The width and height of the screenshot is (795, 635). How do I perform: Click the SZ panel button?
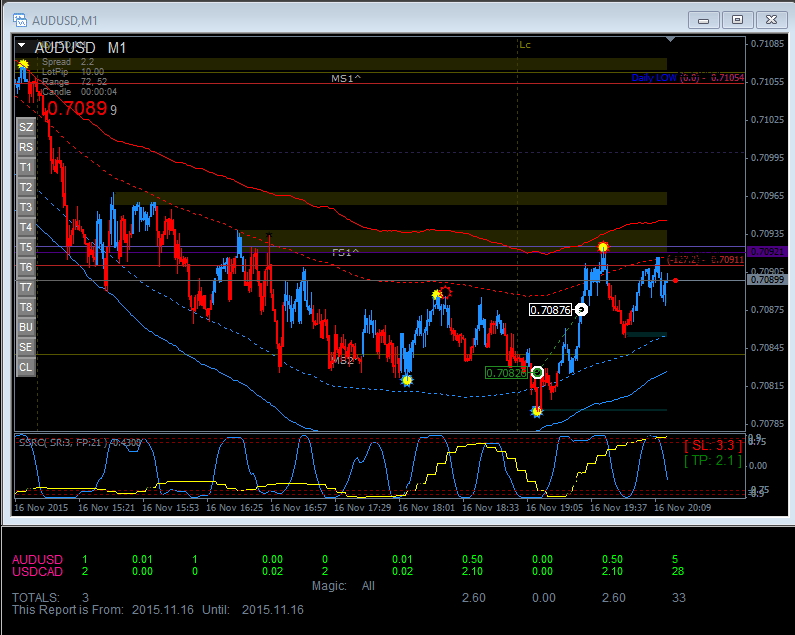click(x=26, y=127)
